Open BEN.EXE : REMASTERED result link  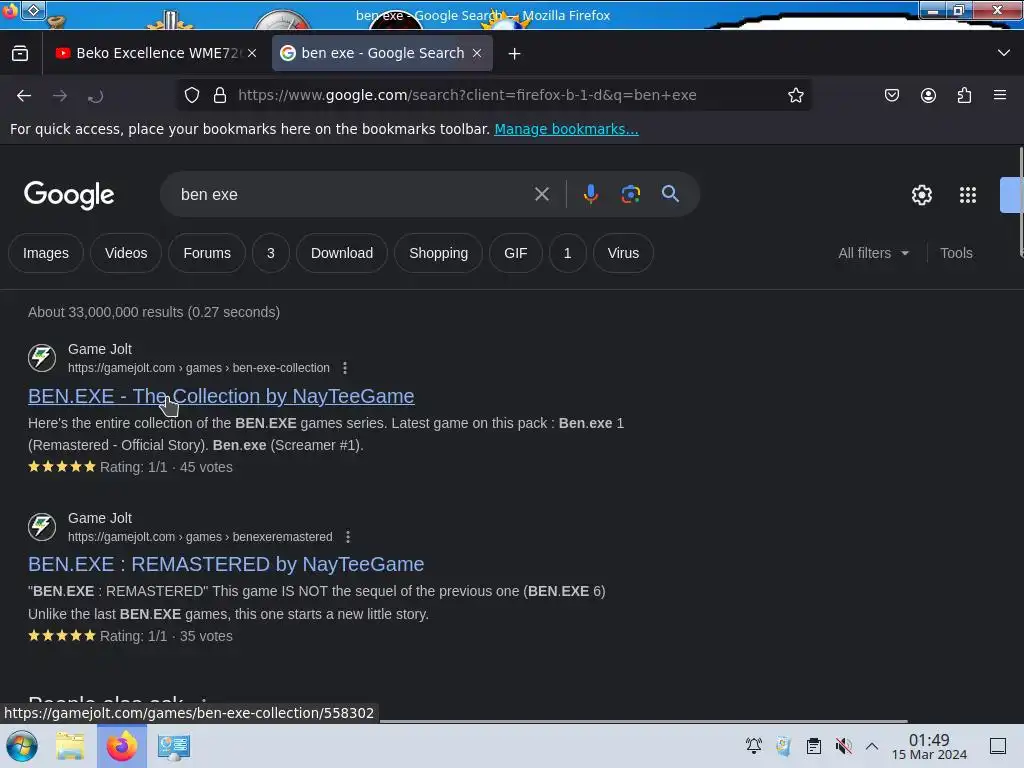[226, 564]
